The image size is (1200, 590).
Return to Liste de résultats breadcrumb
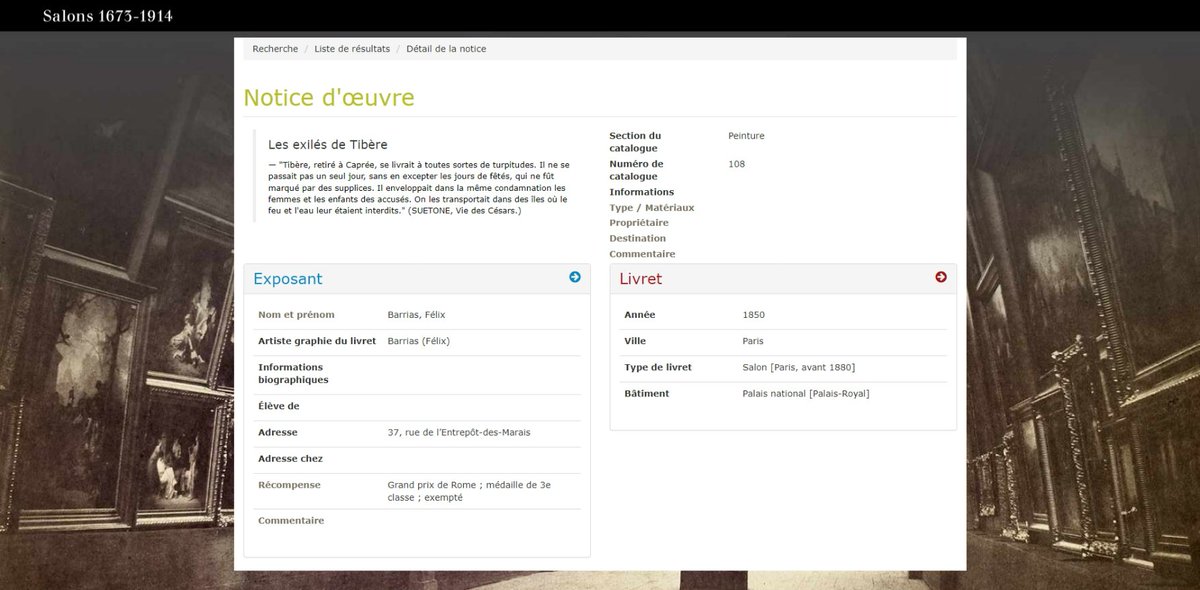coord(352,49)
